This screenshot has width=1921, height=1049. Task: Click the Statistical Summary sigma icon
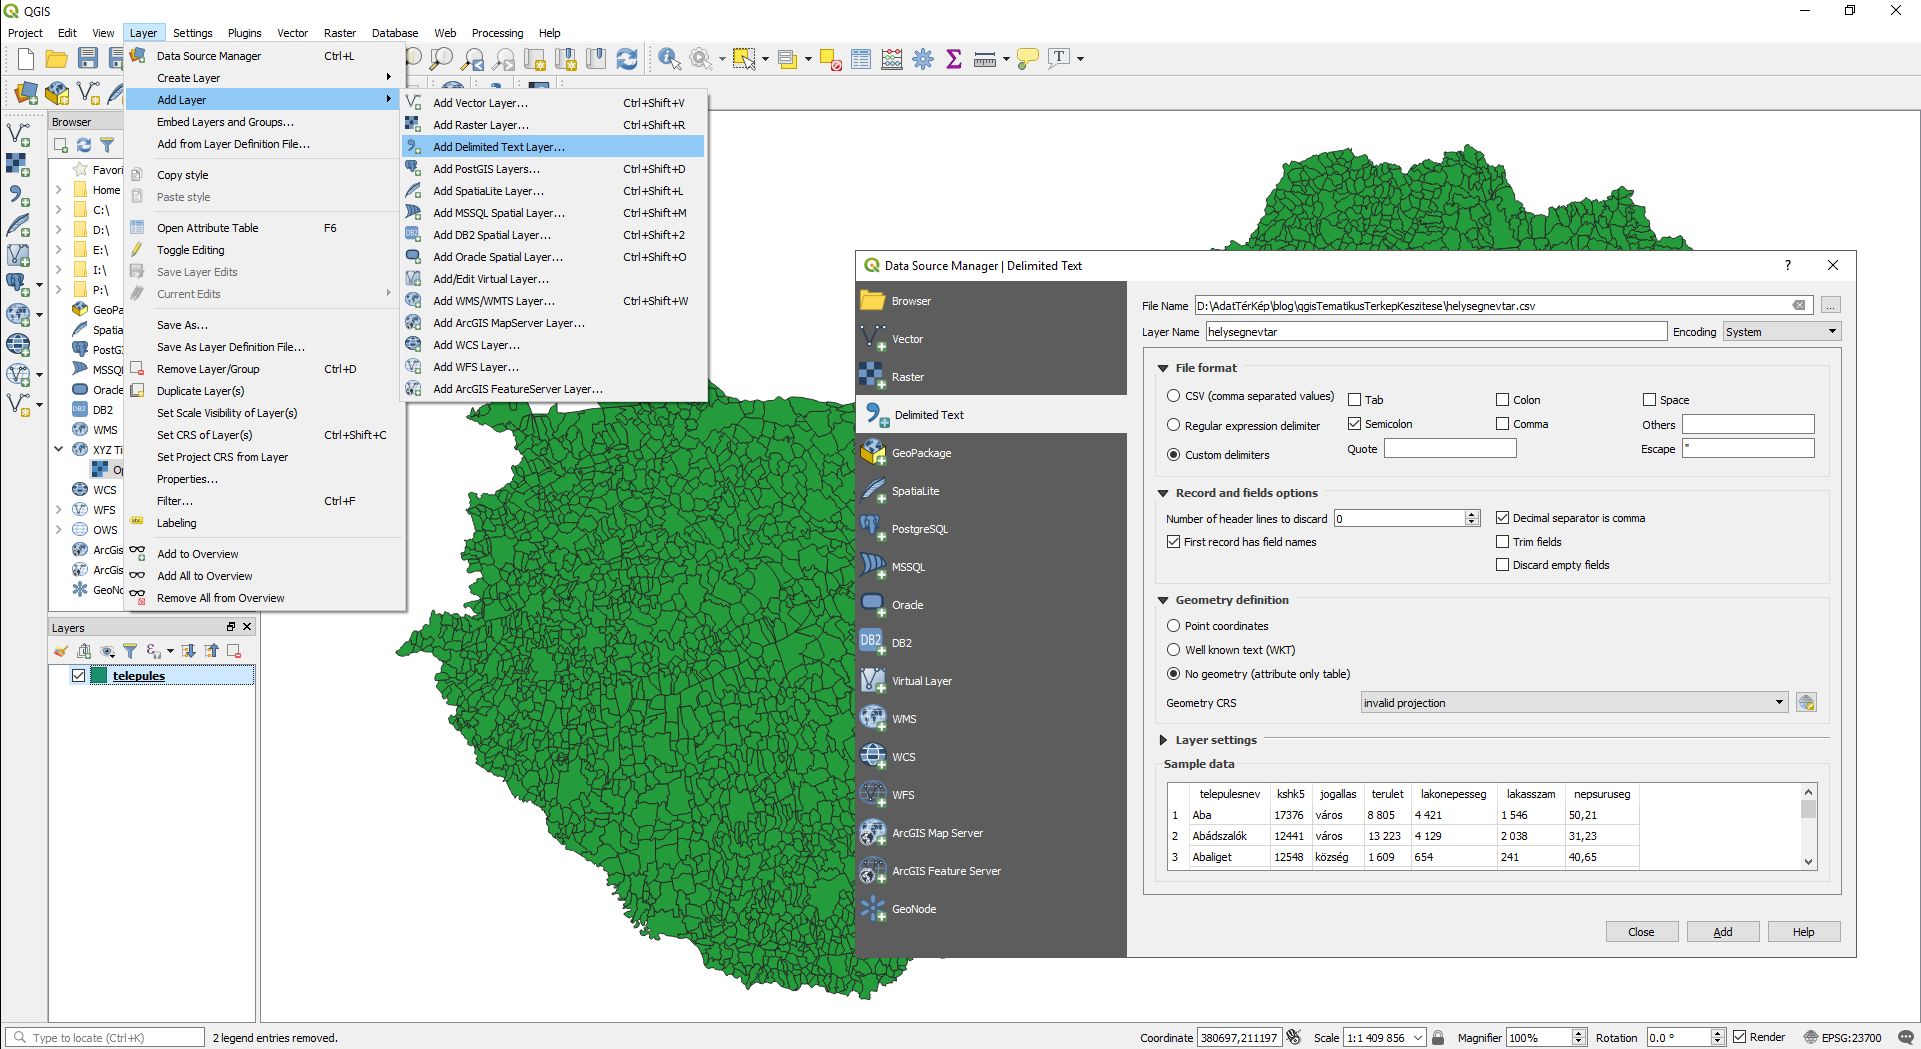(954, 59)
